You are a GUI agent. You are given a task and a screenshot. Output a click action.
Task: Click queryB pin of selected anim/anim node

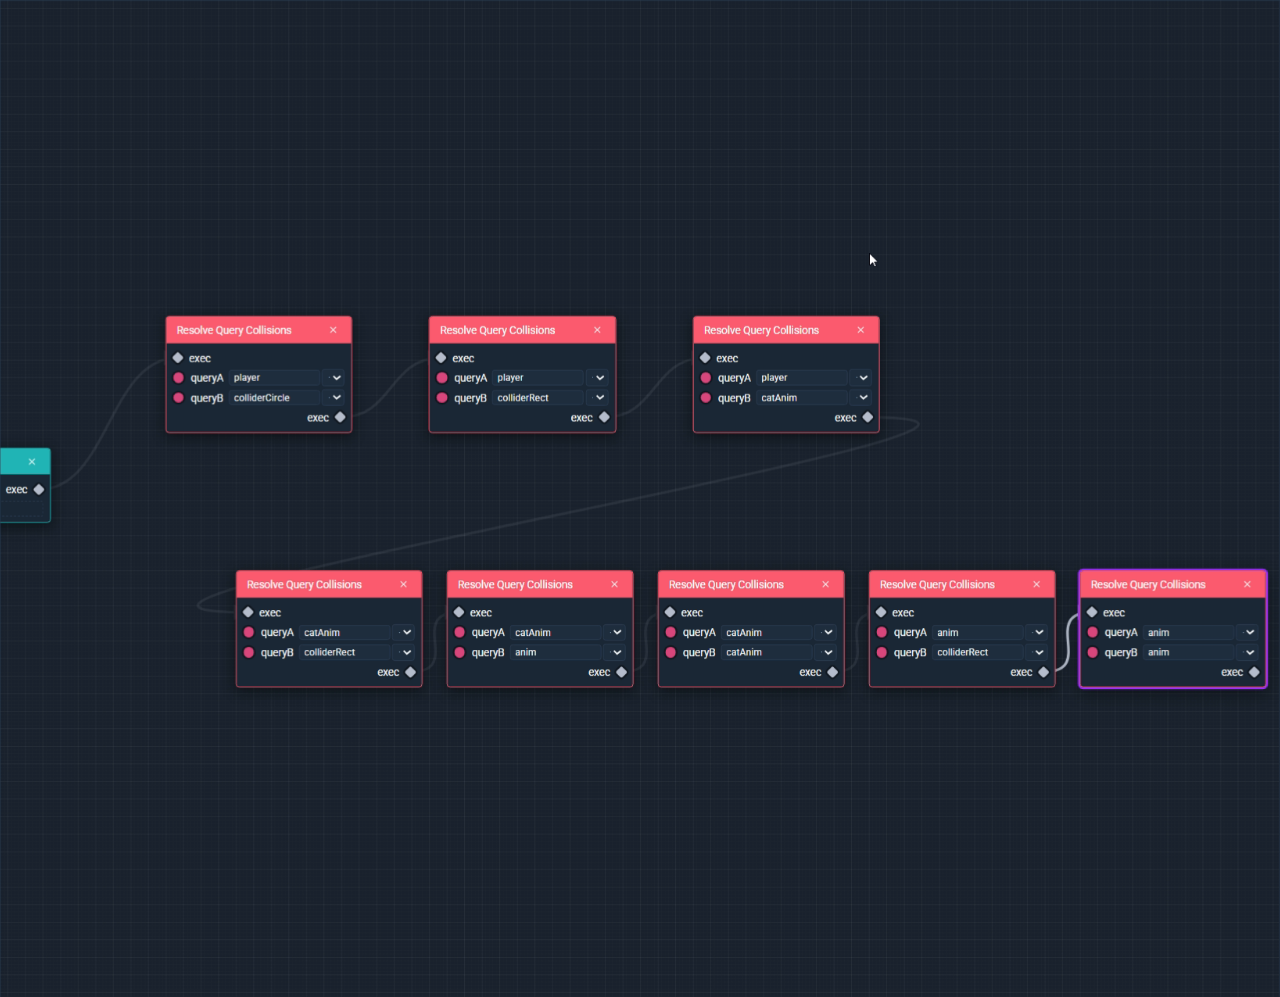[1093, 653]
